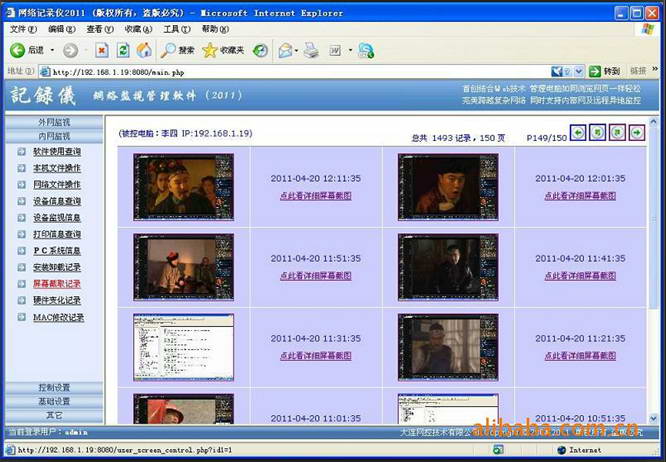Expand the 控制设置 sidebar section
Viewport: 666px width, 462px height.
point(53,387)
